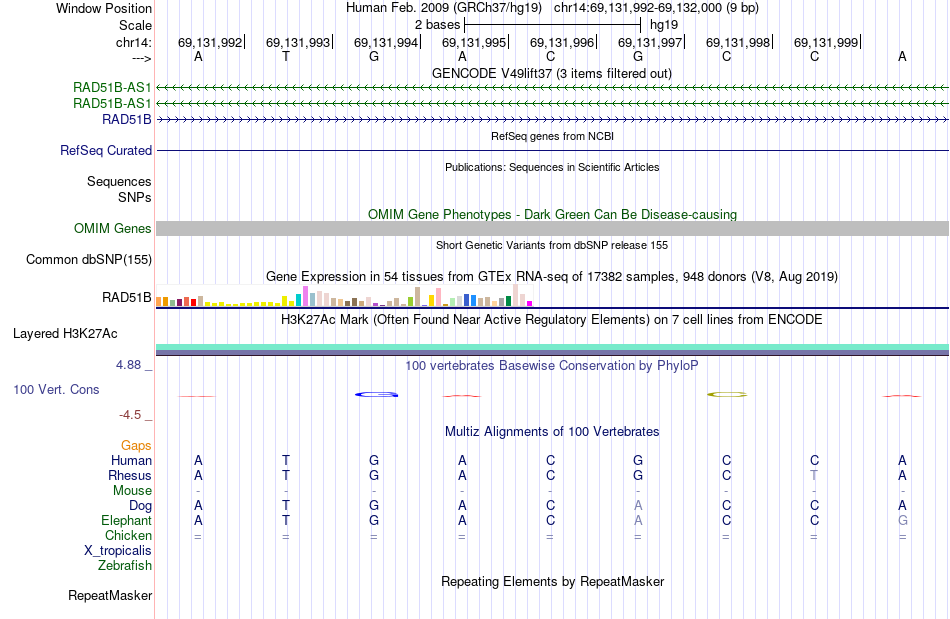Click the PhyloP Basewise Conservation title
Image resolution: width=950 pixels, height=619 pixels.
[x=551, y=366]
